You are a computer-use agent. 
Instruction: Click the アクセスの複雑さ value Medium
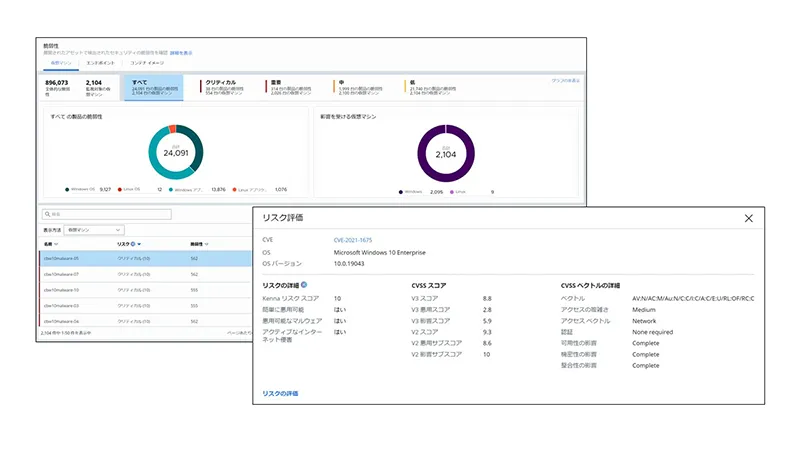(x=644, y=310)
